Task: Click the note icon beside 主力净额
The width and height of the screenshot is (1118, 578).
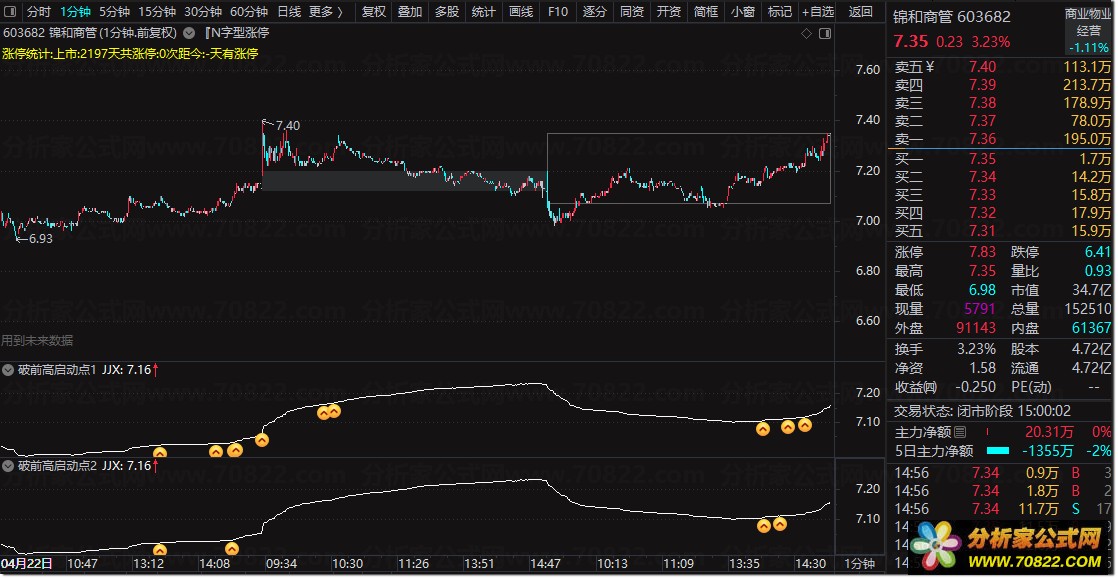Action: (x=960, y=432)
